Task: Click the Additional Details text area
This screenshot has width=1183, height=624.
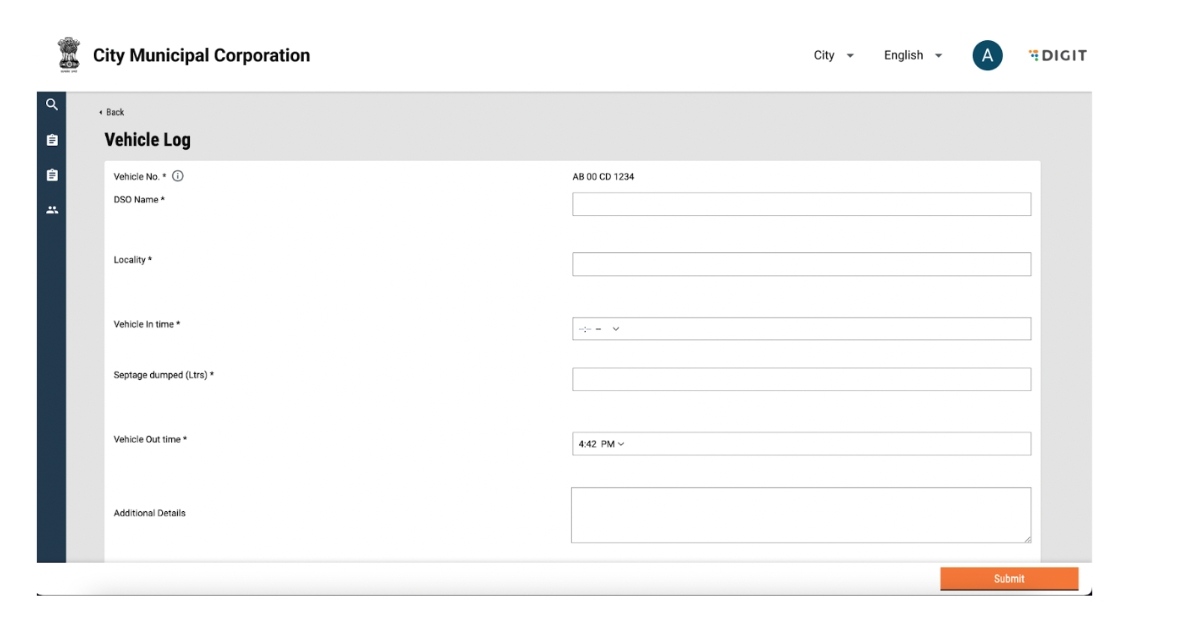Action: point(800,515)
